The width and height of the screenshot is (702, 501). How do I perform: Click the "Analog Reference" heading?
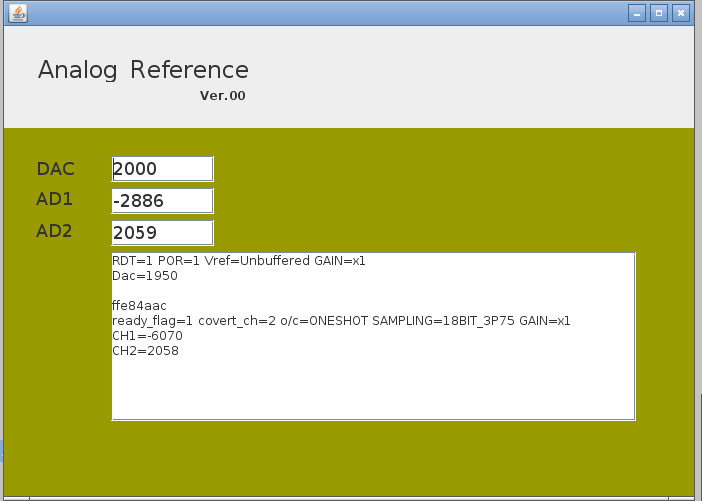pyautogui.click(x=143, y=70)
